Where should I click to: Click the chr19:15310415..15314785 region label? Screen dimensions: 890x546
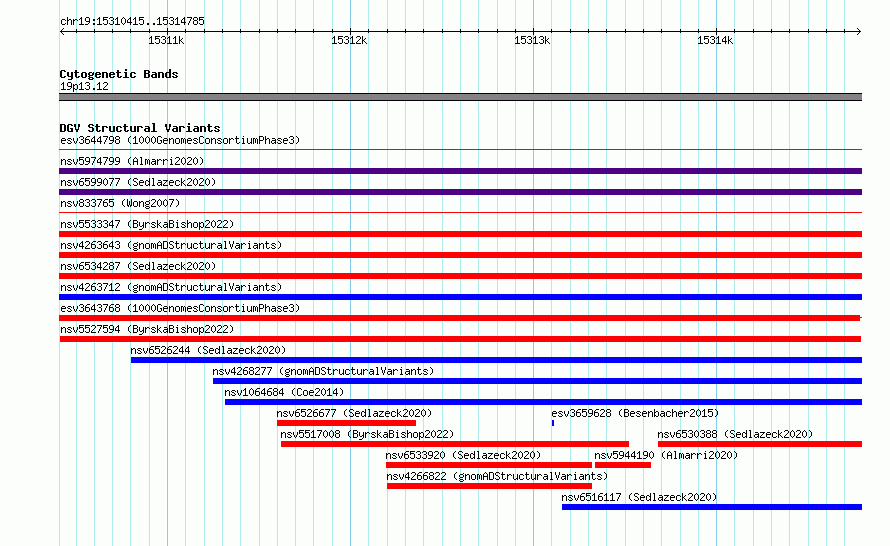(x=132, y=22)
